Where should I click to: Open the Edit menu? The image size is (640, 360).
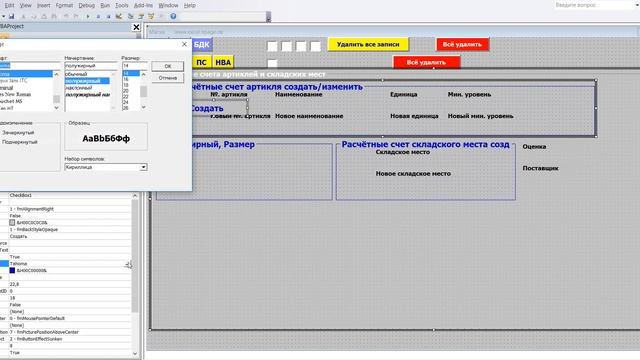pos(9,5)
